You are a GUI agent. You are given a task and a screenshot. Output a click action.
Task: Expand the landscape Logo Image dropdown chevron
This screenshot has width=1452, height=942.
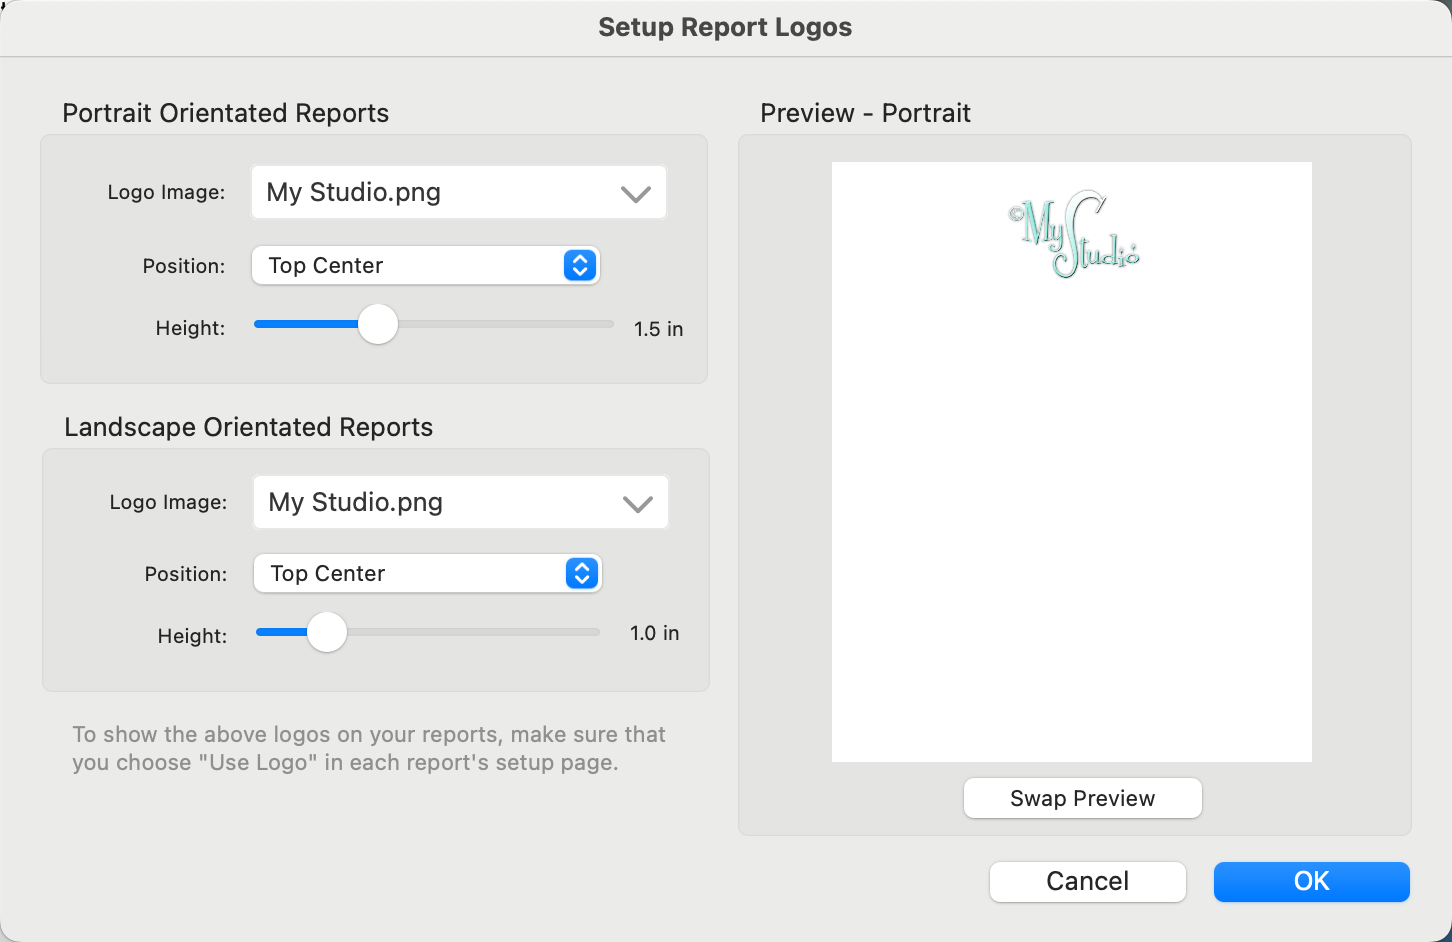638,504
